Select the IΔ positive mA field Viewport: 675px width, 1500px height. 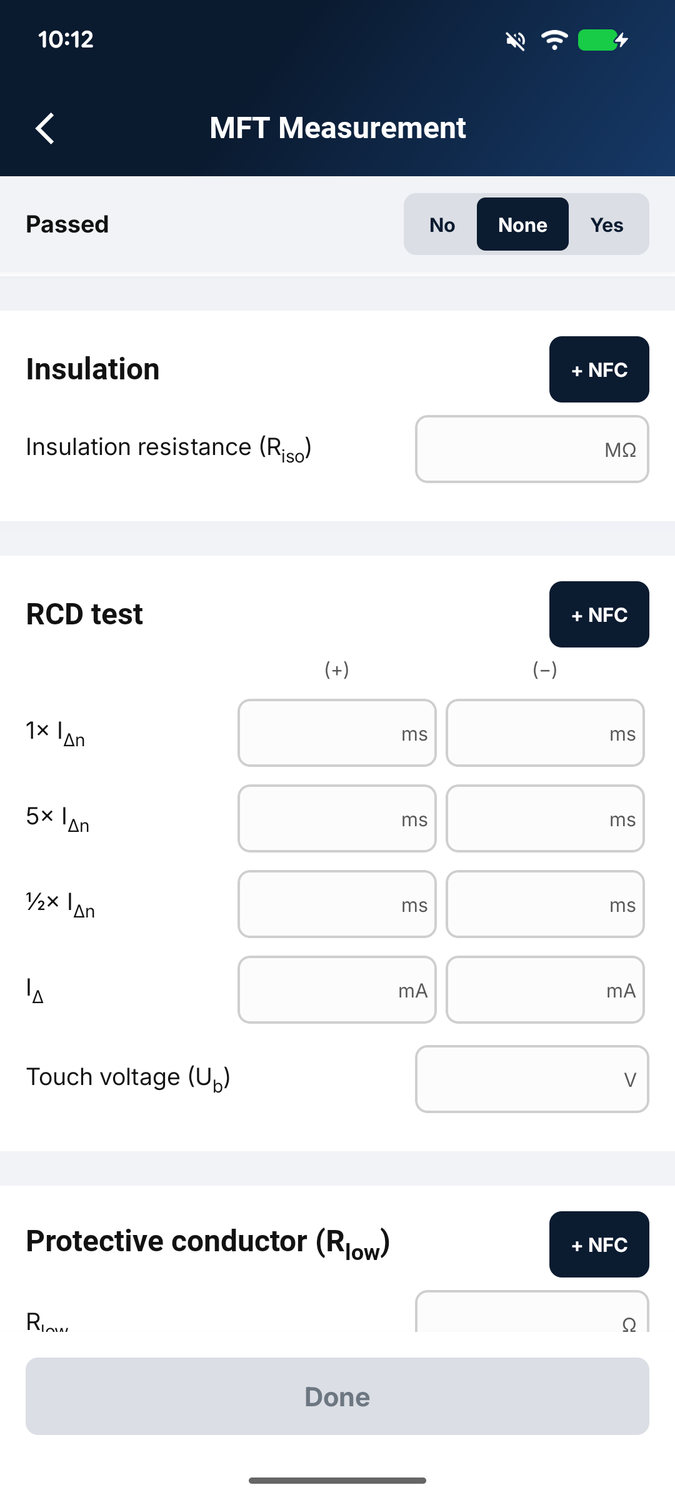tap(337, 990)
